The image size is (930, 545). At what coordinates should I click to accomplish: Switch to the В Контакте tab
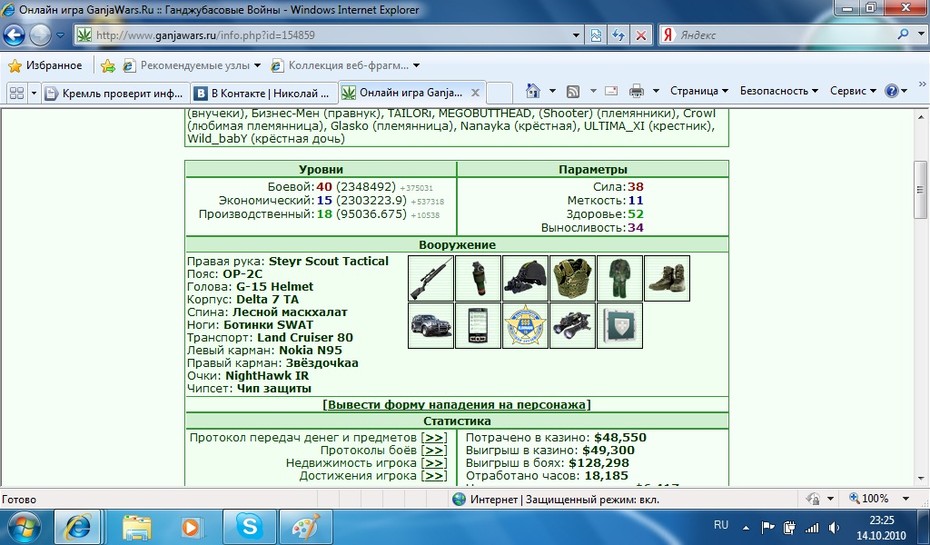263,93
